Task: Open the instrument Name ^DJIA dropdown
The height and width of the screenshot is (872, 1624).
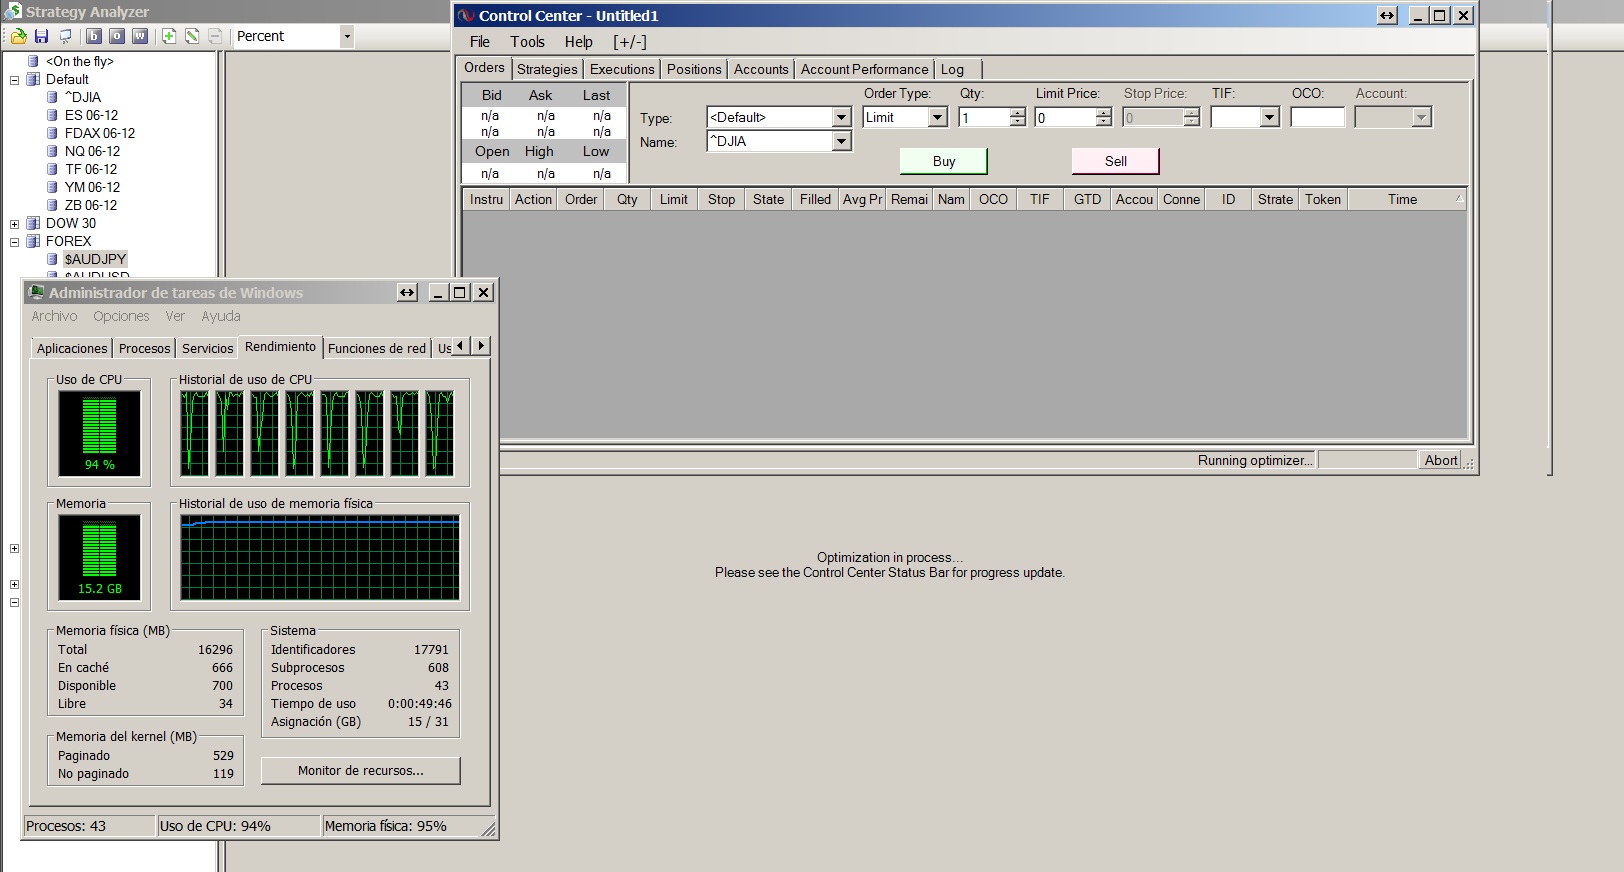Action: point(841,142)
